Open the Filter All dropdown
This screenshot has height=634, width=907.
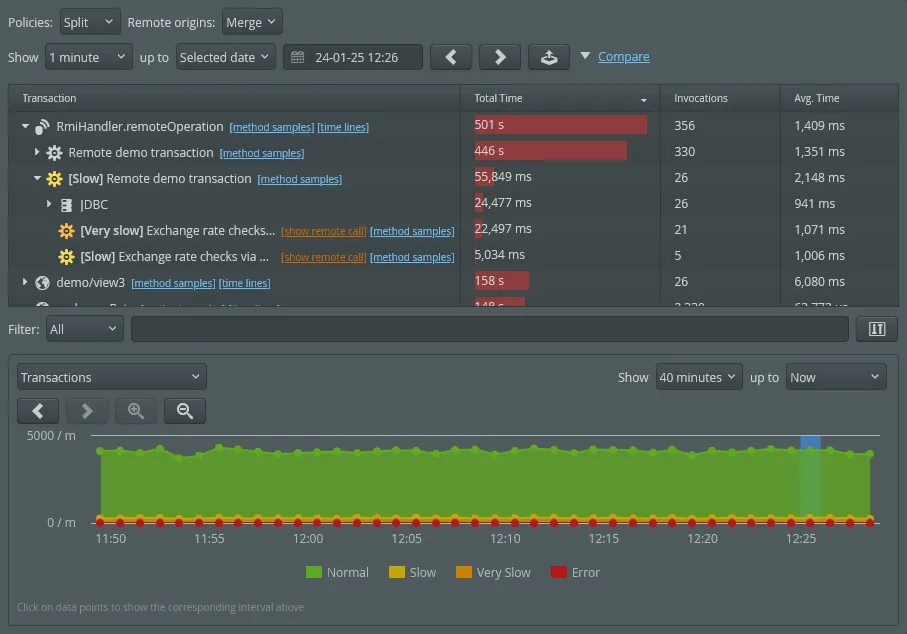coord(84,328)
